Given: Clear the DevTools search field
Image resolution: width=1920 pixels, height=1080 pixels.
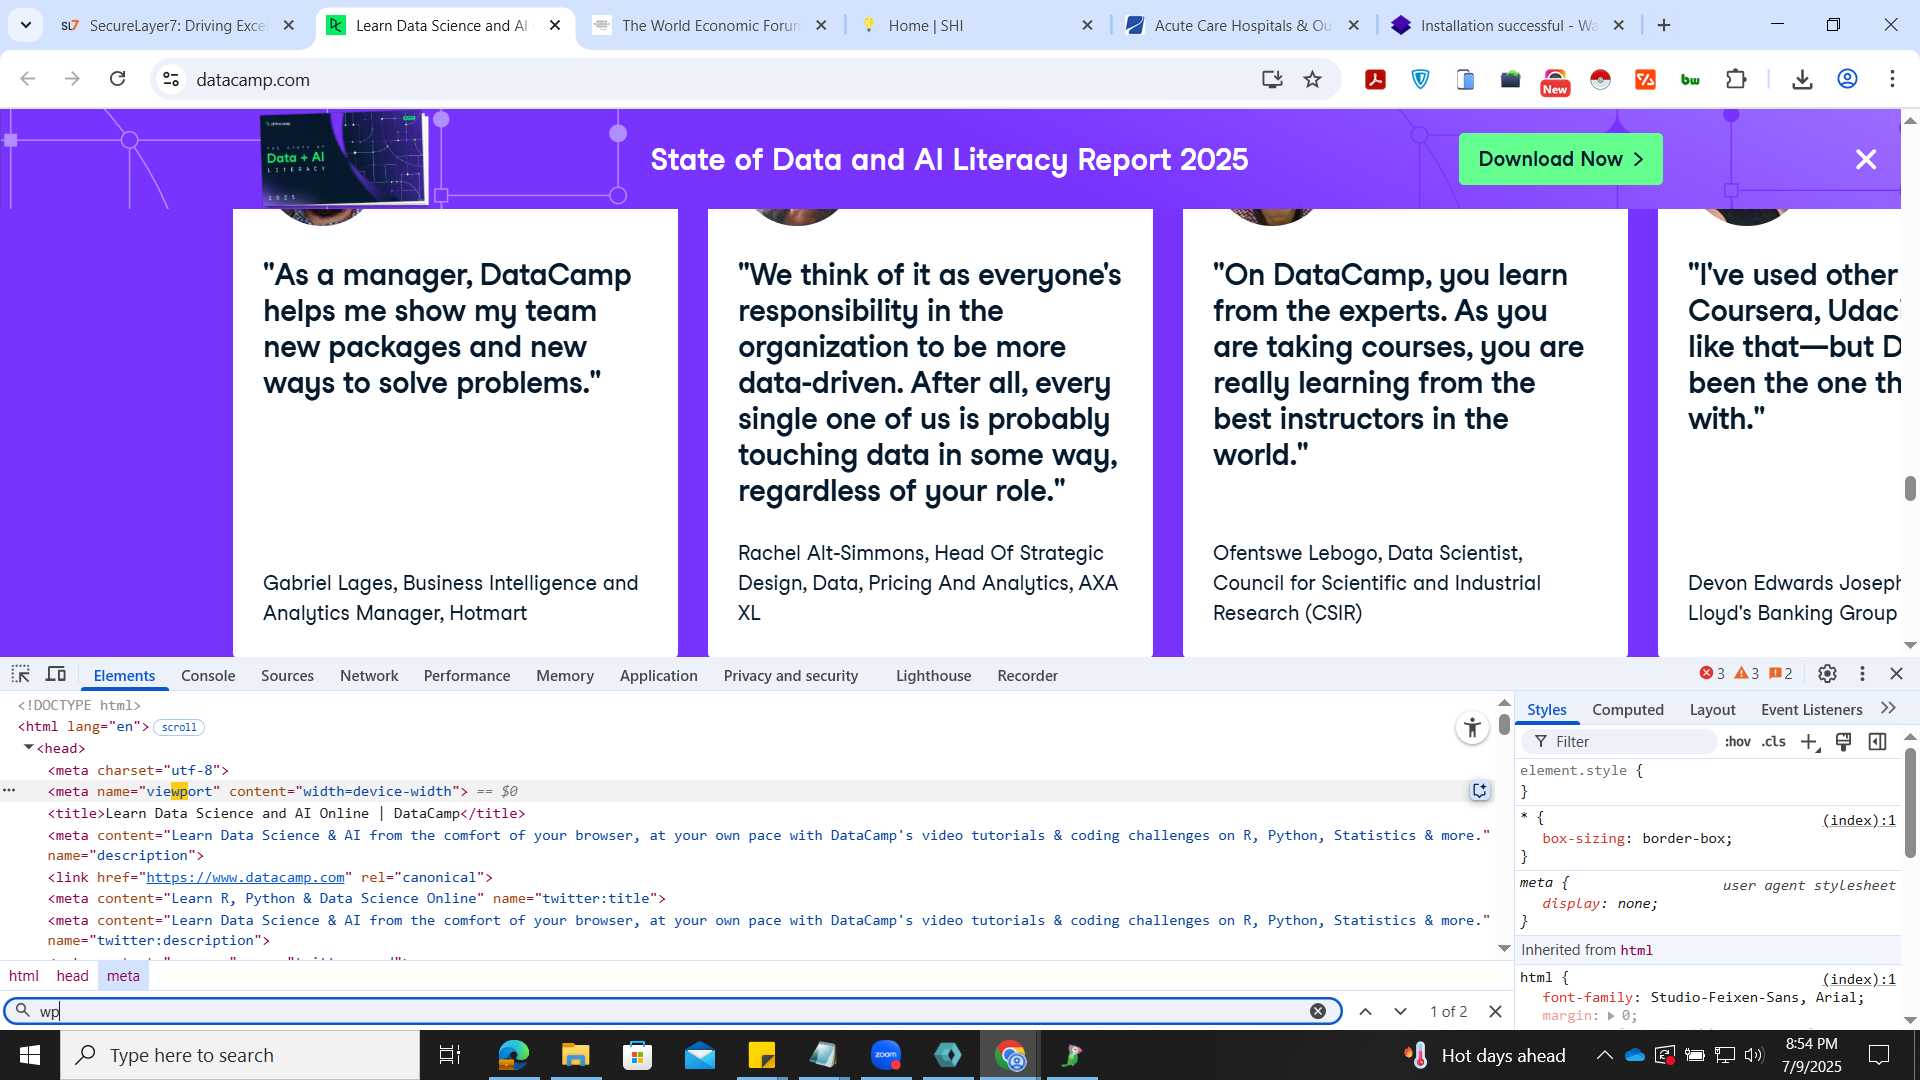Looking at the screenshot, I should point(1318,1012).
